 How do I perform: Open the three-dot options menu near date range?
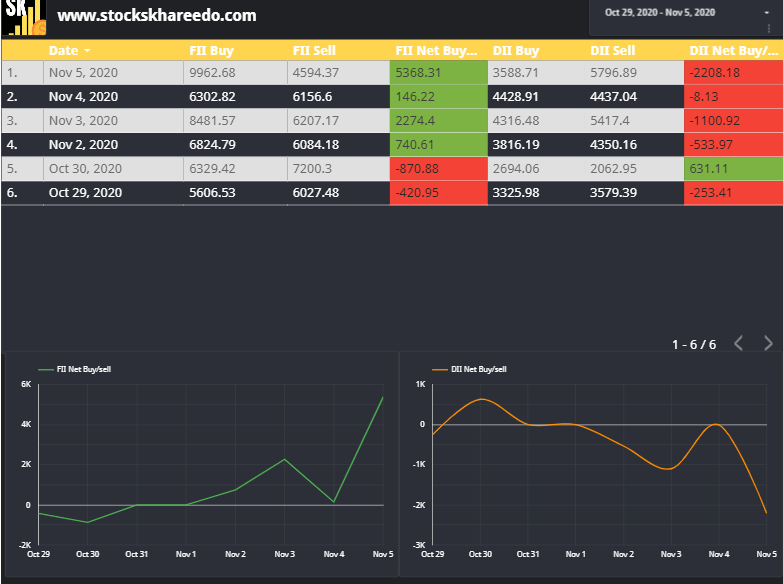[x=769, y=29]
